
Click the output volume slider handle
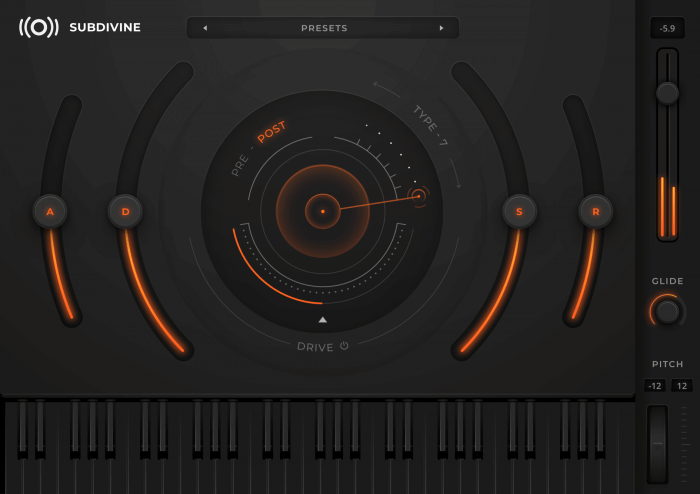point(667,93)
